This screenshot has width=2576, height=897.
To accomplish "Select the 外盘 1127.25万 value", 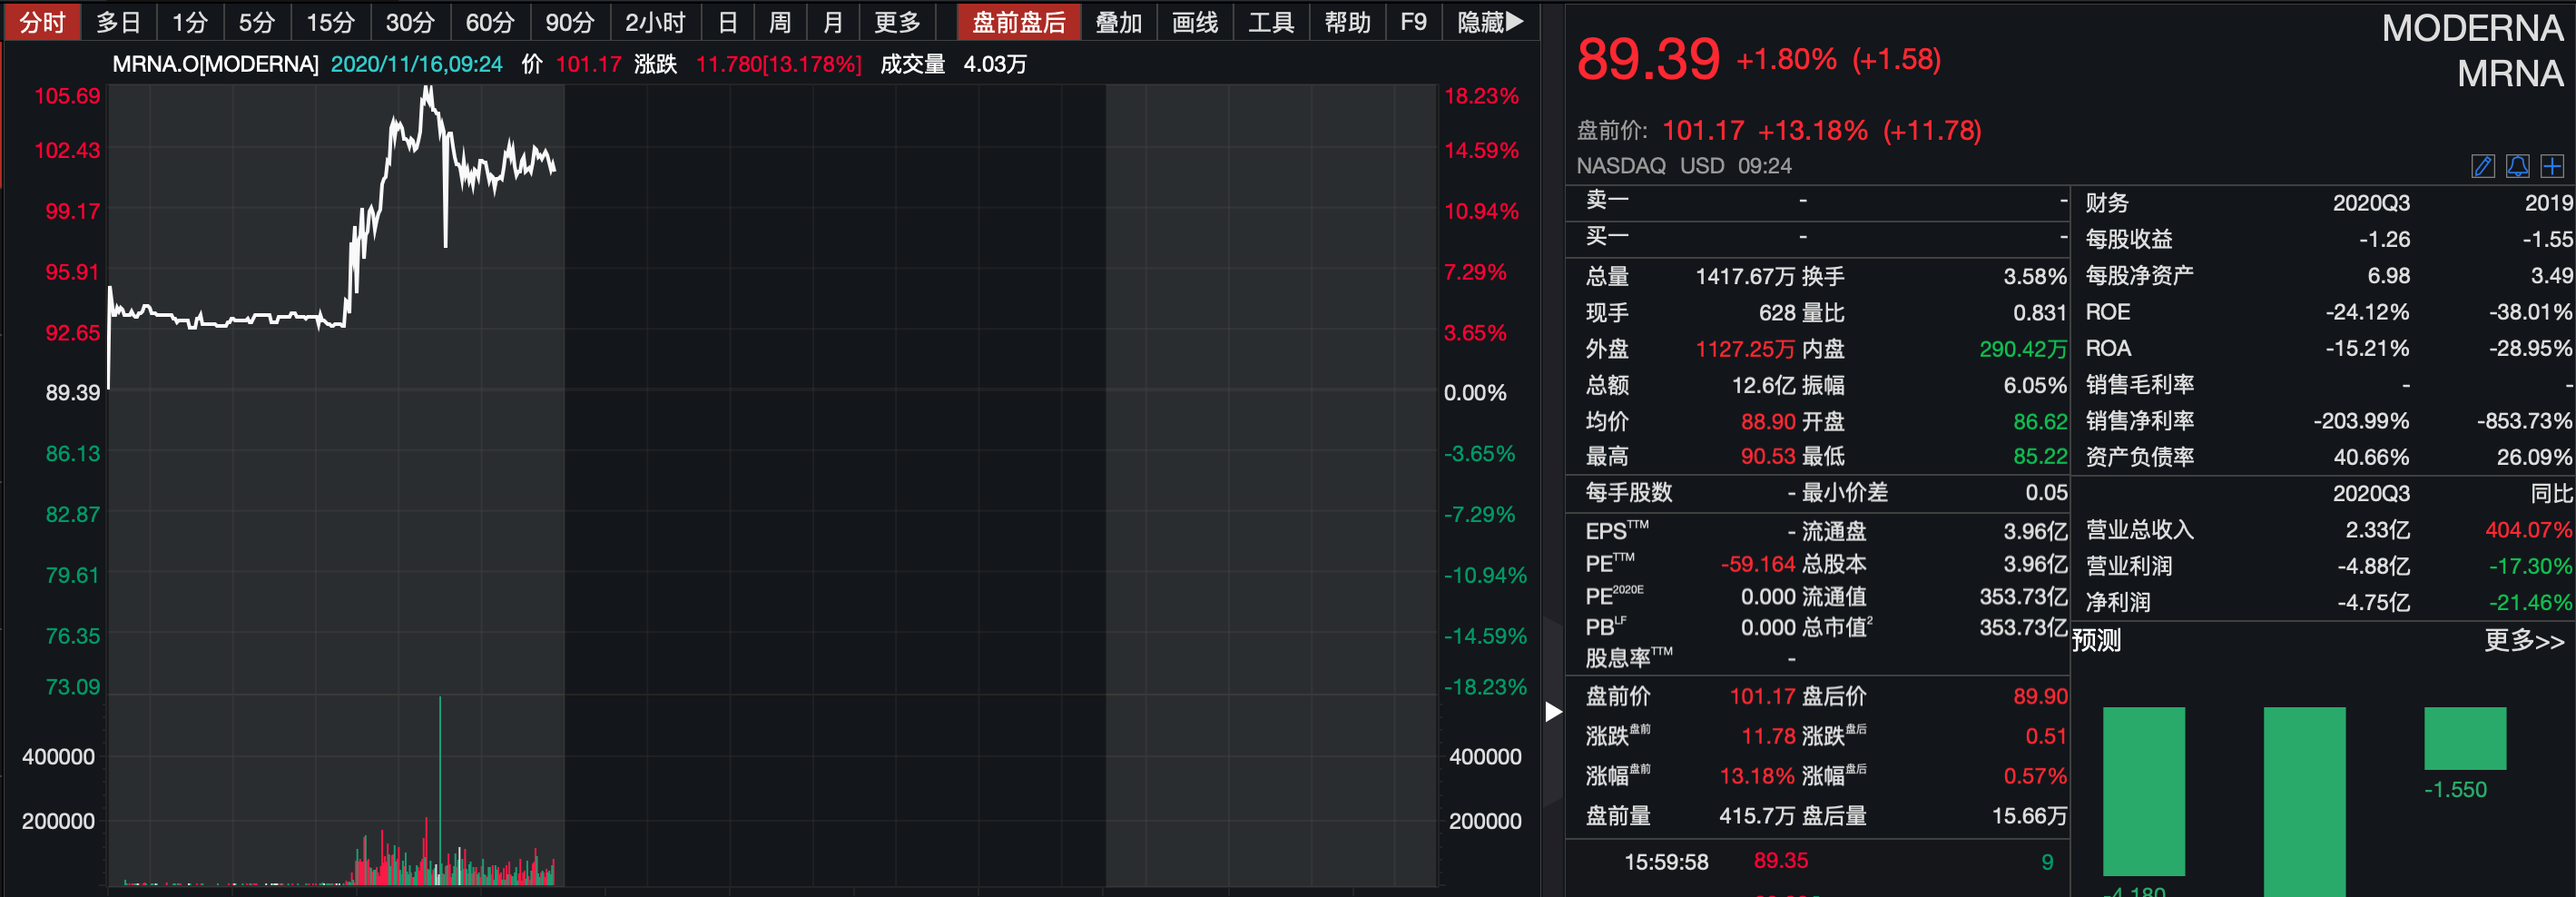I will 1745,349.
